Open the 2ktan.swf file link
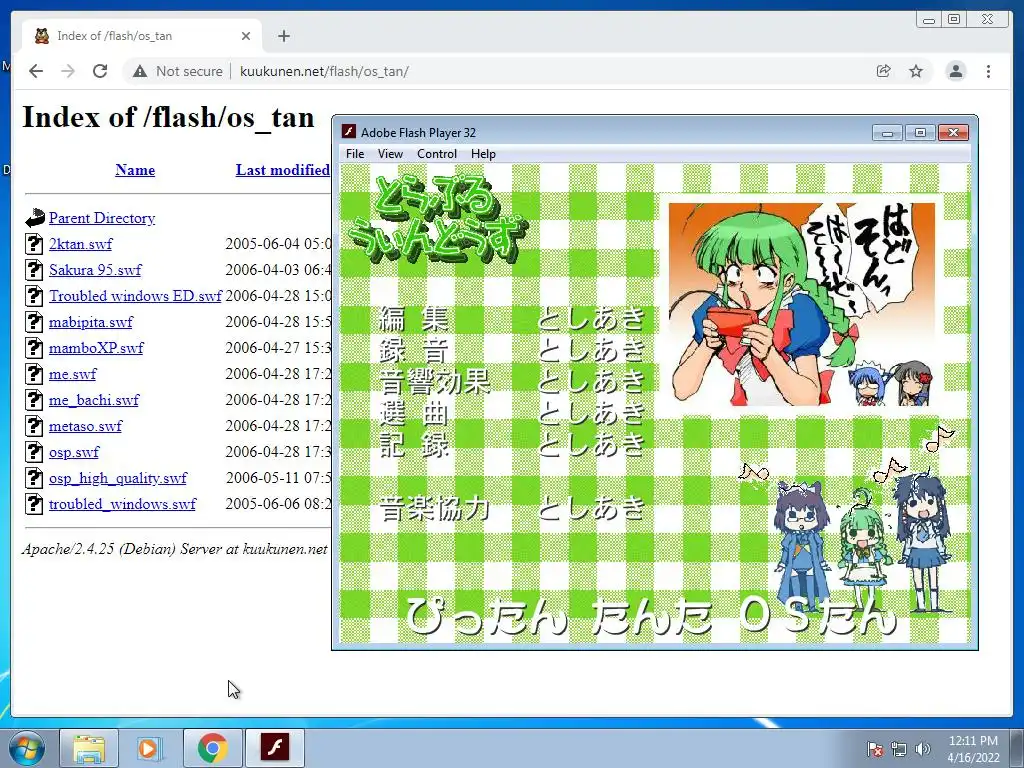Image resolution: width=1024 pixels, height=768 pixels. click(80, 244)
